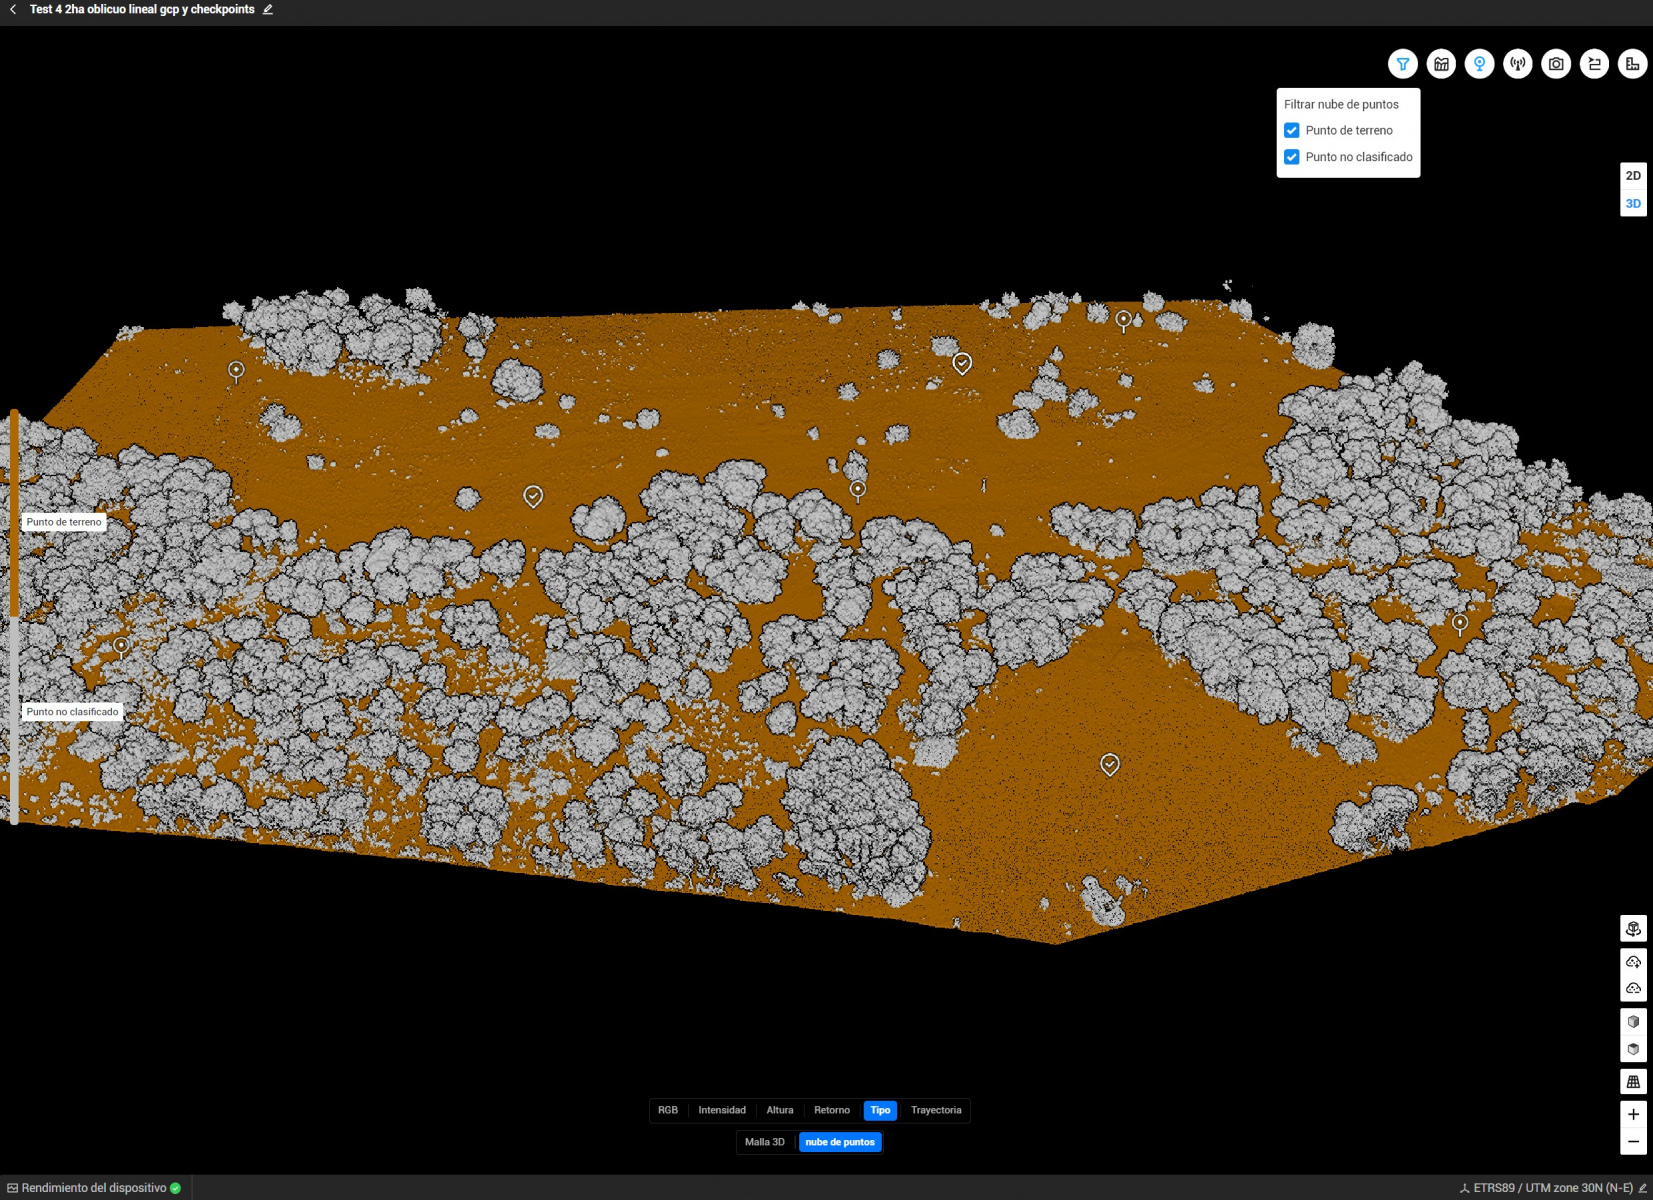Uncheck the Punto de terreno checkbox
Screen dimensions: 1653x1200
click(x=1292, y=131)
